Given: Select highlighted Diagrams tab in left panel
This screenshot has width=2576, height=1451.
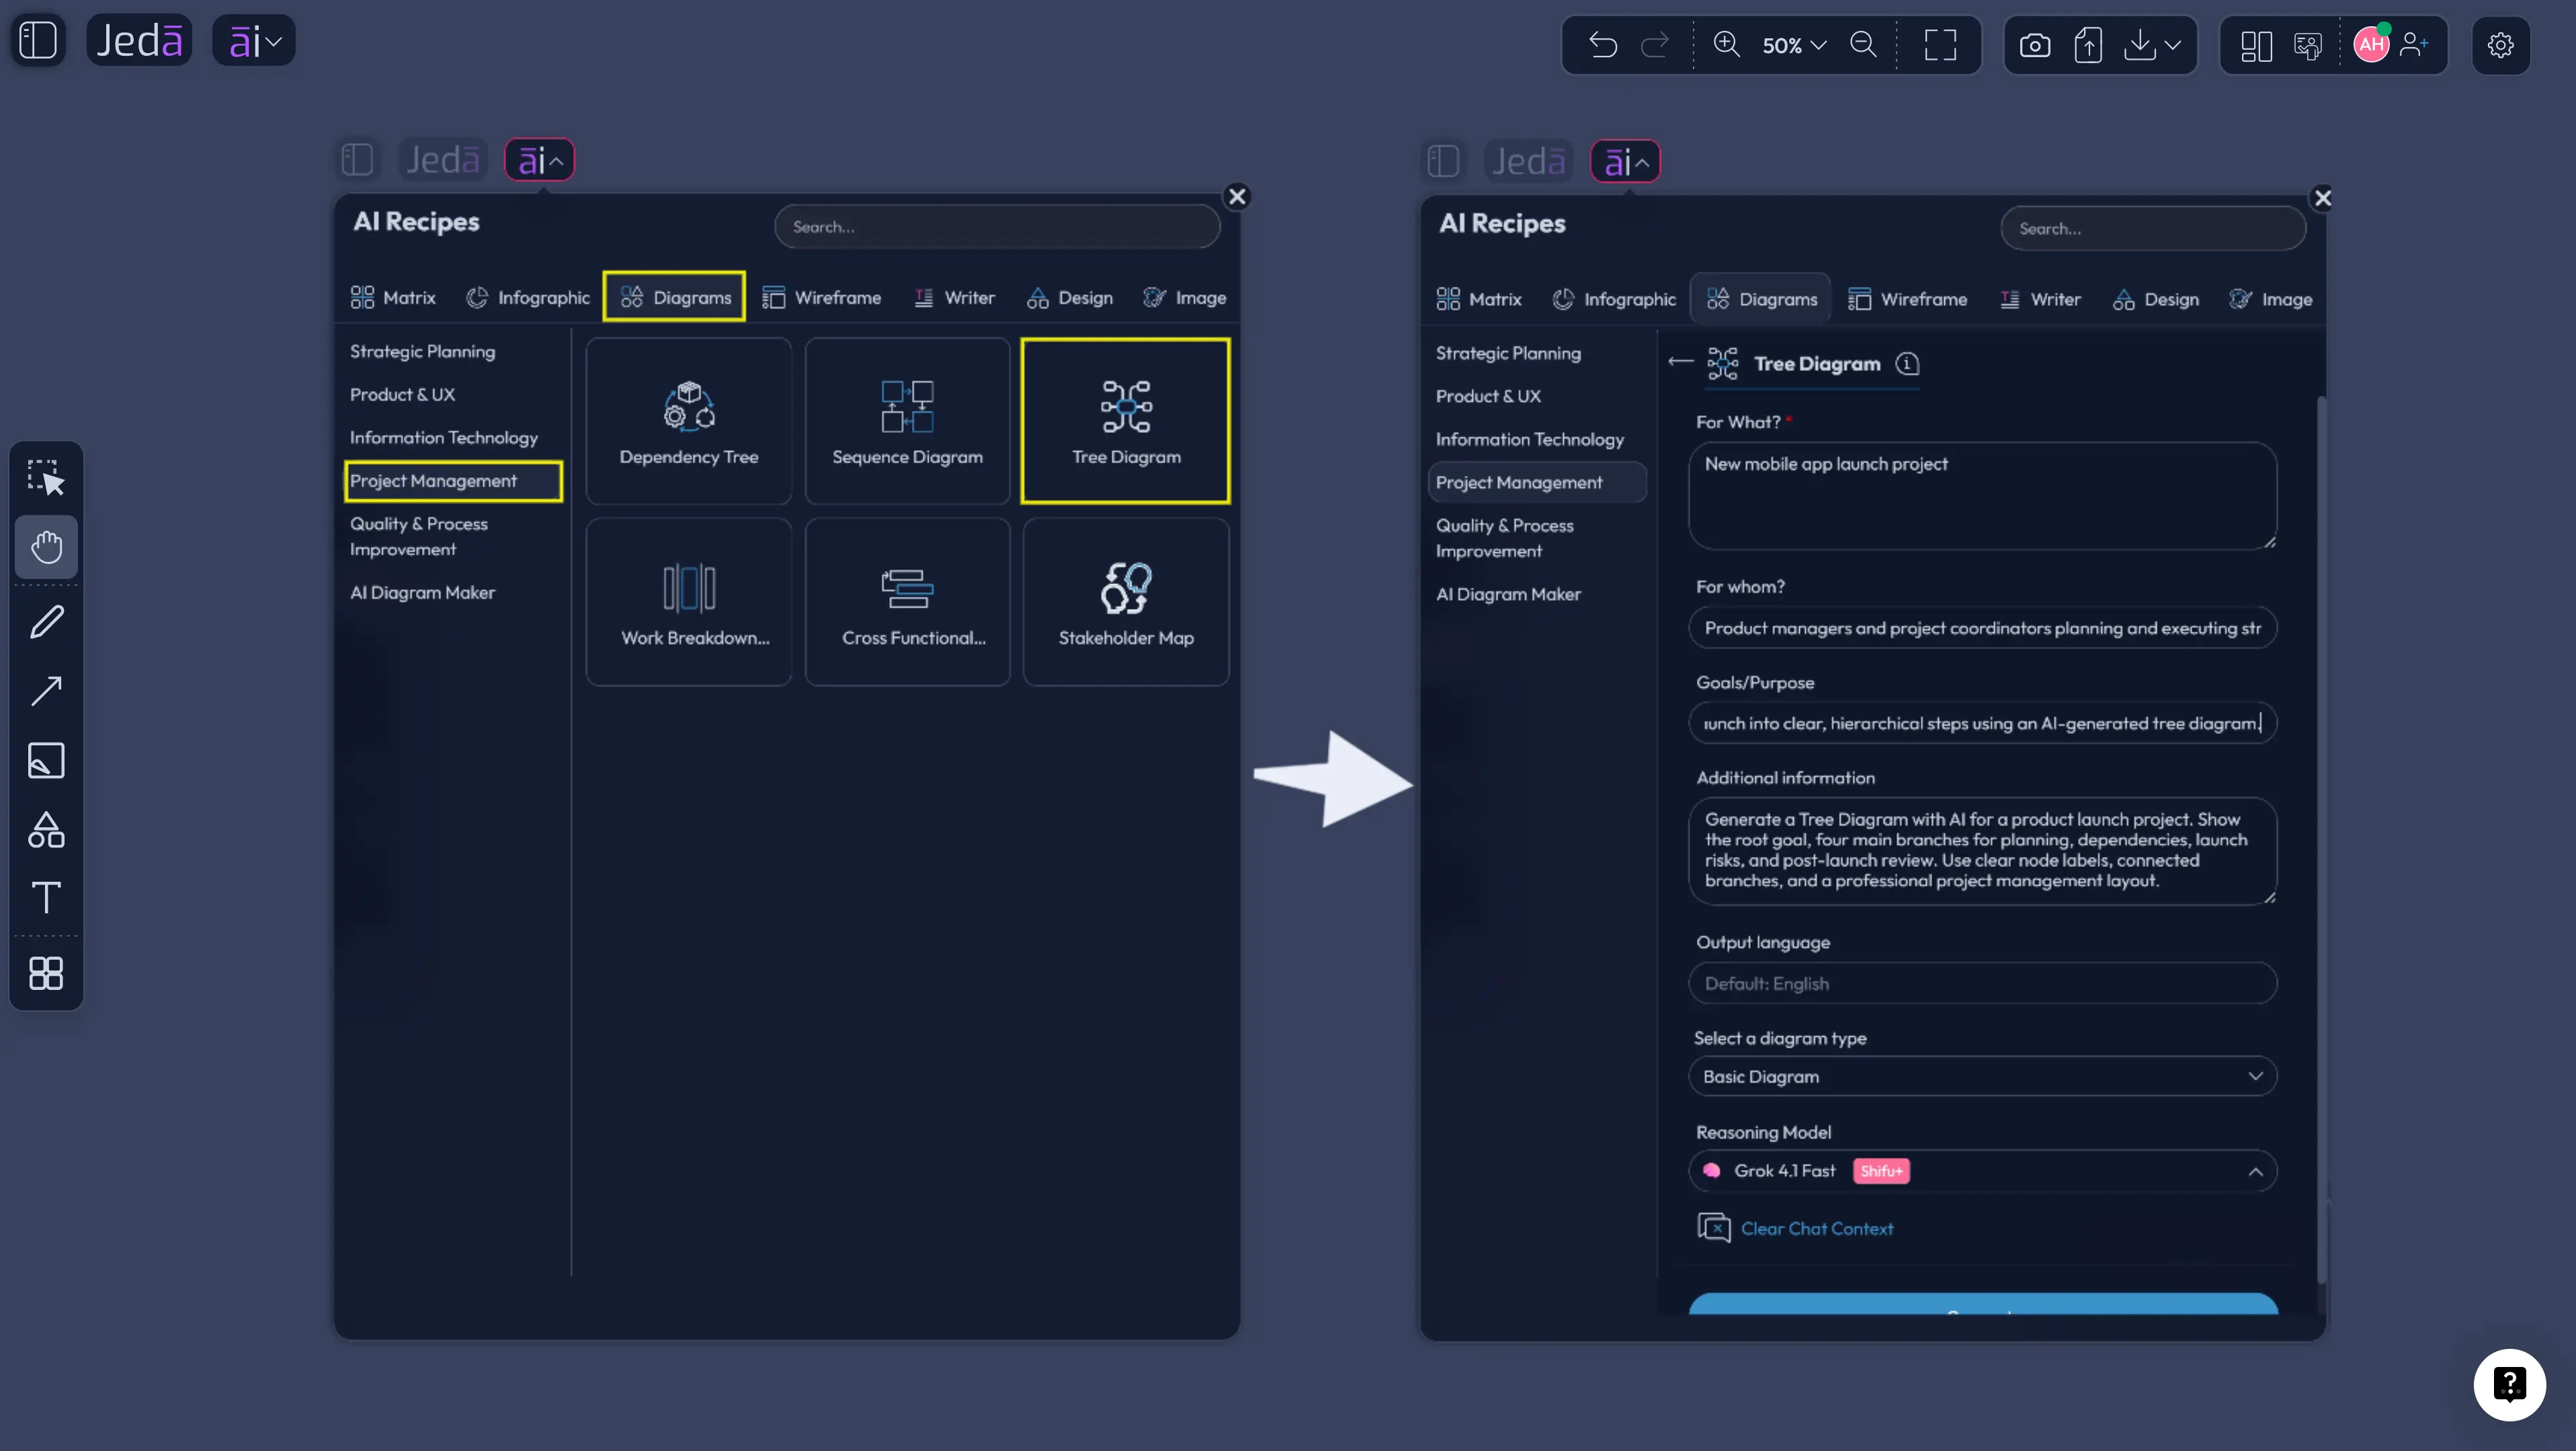Looking at the screenshot, I should (x=675, y=297).
